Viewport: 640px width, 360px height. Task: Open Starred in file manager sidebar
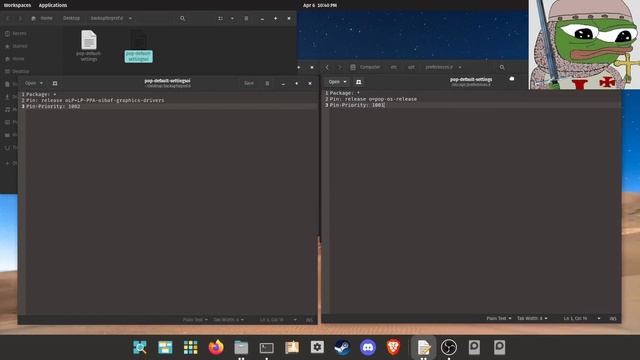[16, 46]
